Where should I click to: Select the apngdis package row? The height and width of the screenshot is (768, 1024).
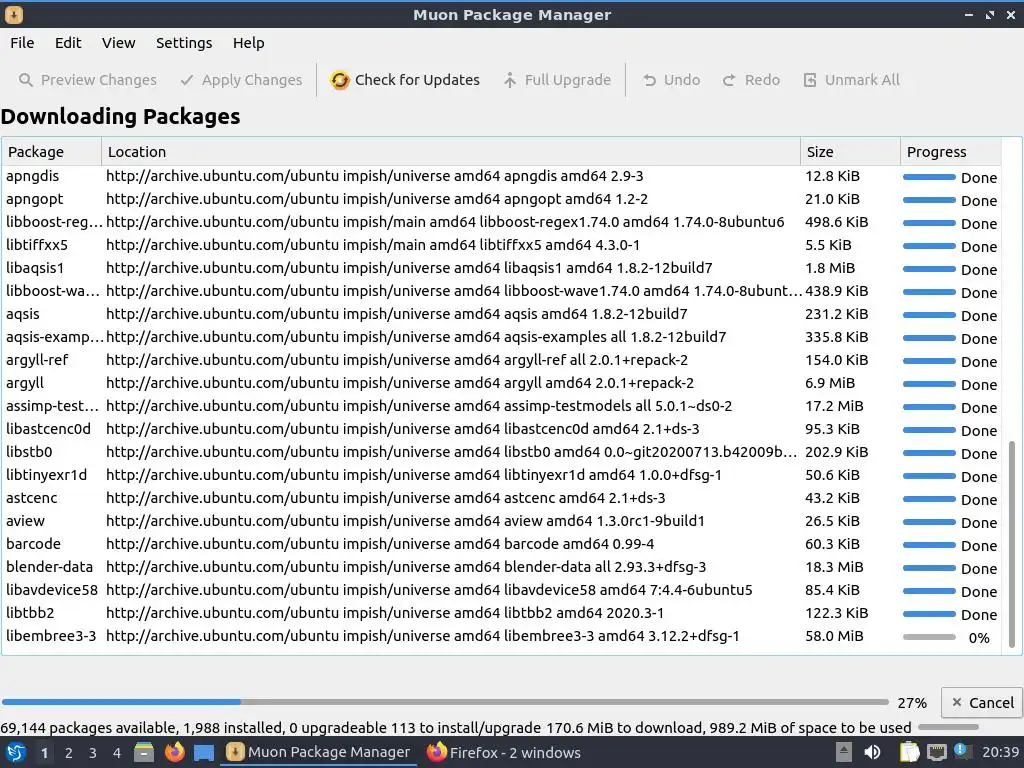[x=501, y=176]
